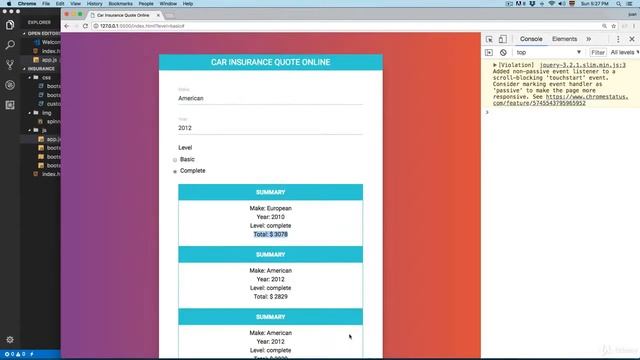640x360 pixels.
Task: Open the Welcome entry in Open Editors
Action: (51, 42)
